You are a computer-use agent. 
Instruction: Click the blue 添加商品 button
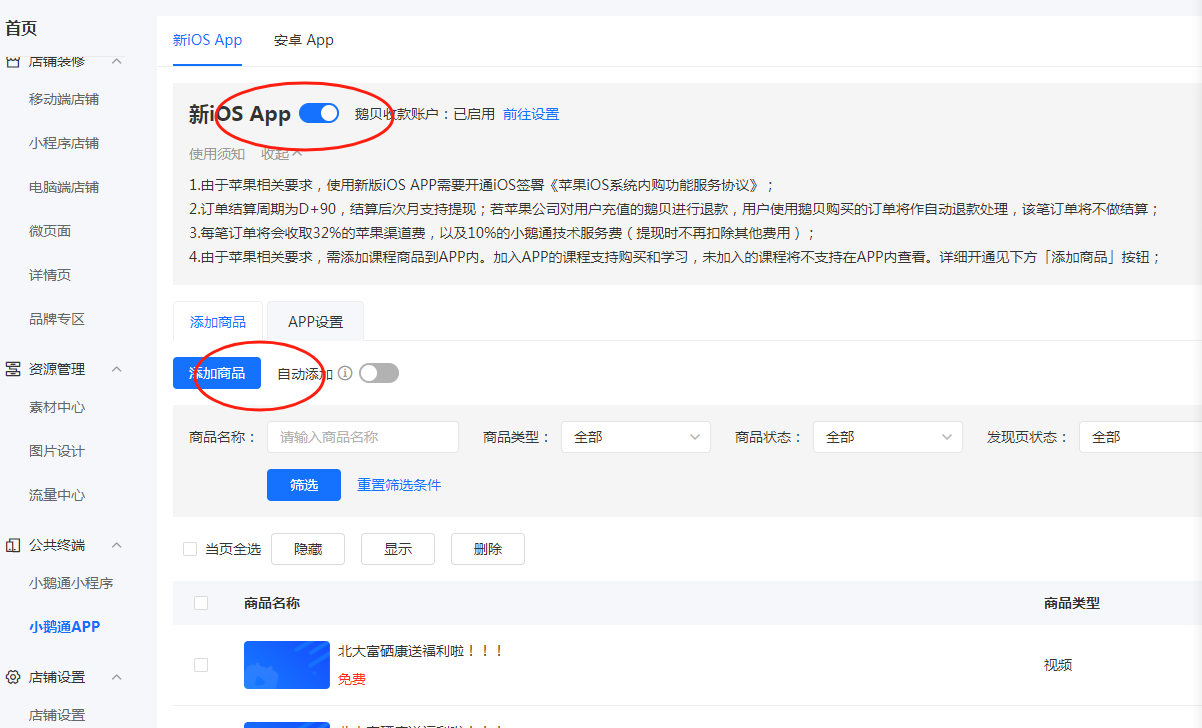pyautogui.click(x=217, y=373)
